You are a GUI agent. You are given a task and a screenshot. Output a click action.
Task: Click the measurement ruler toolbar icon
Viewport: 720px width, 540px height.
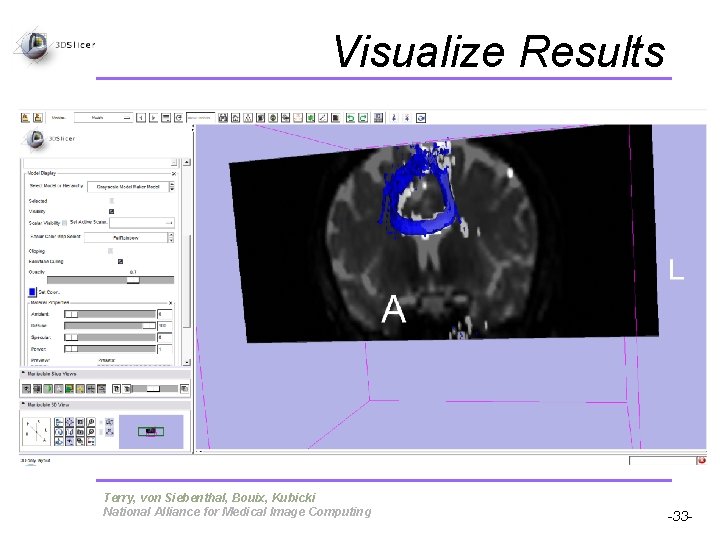pyautogui.click(x=323, y=118)
